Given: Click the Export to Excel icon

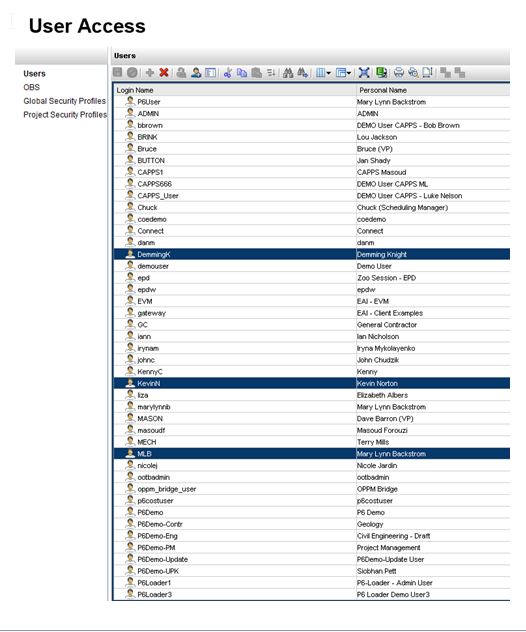Looking at the screenshot, I should coord(381,73).
